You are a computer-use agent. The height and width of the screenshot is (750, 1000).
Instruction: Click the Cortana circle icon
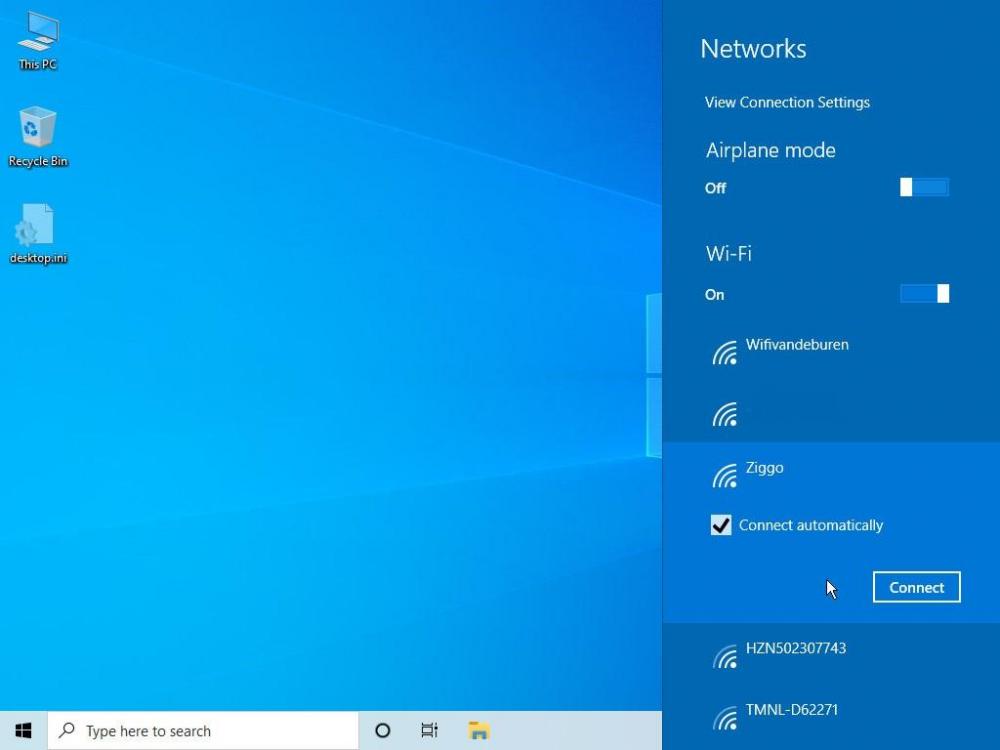(x=382, y=731)
